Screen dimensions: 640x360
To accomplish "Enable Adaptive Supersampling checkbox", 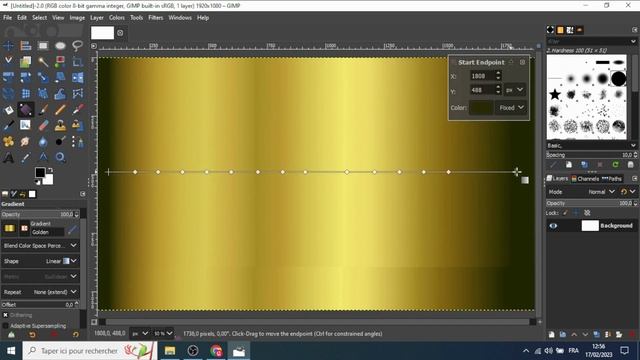I will click(x=5, y=326).
